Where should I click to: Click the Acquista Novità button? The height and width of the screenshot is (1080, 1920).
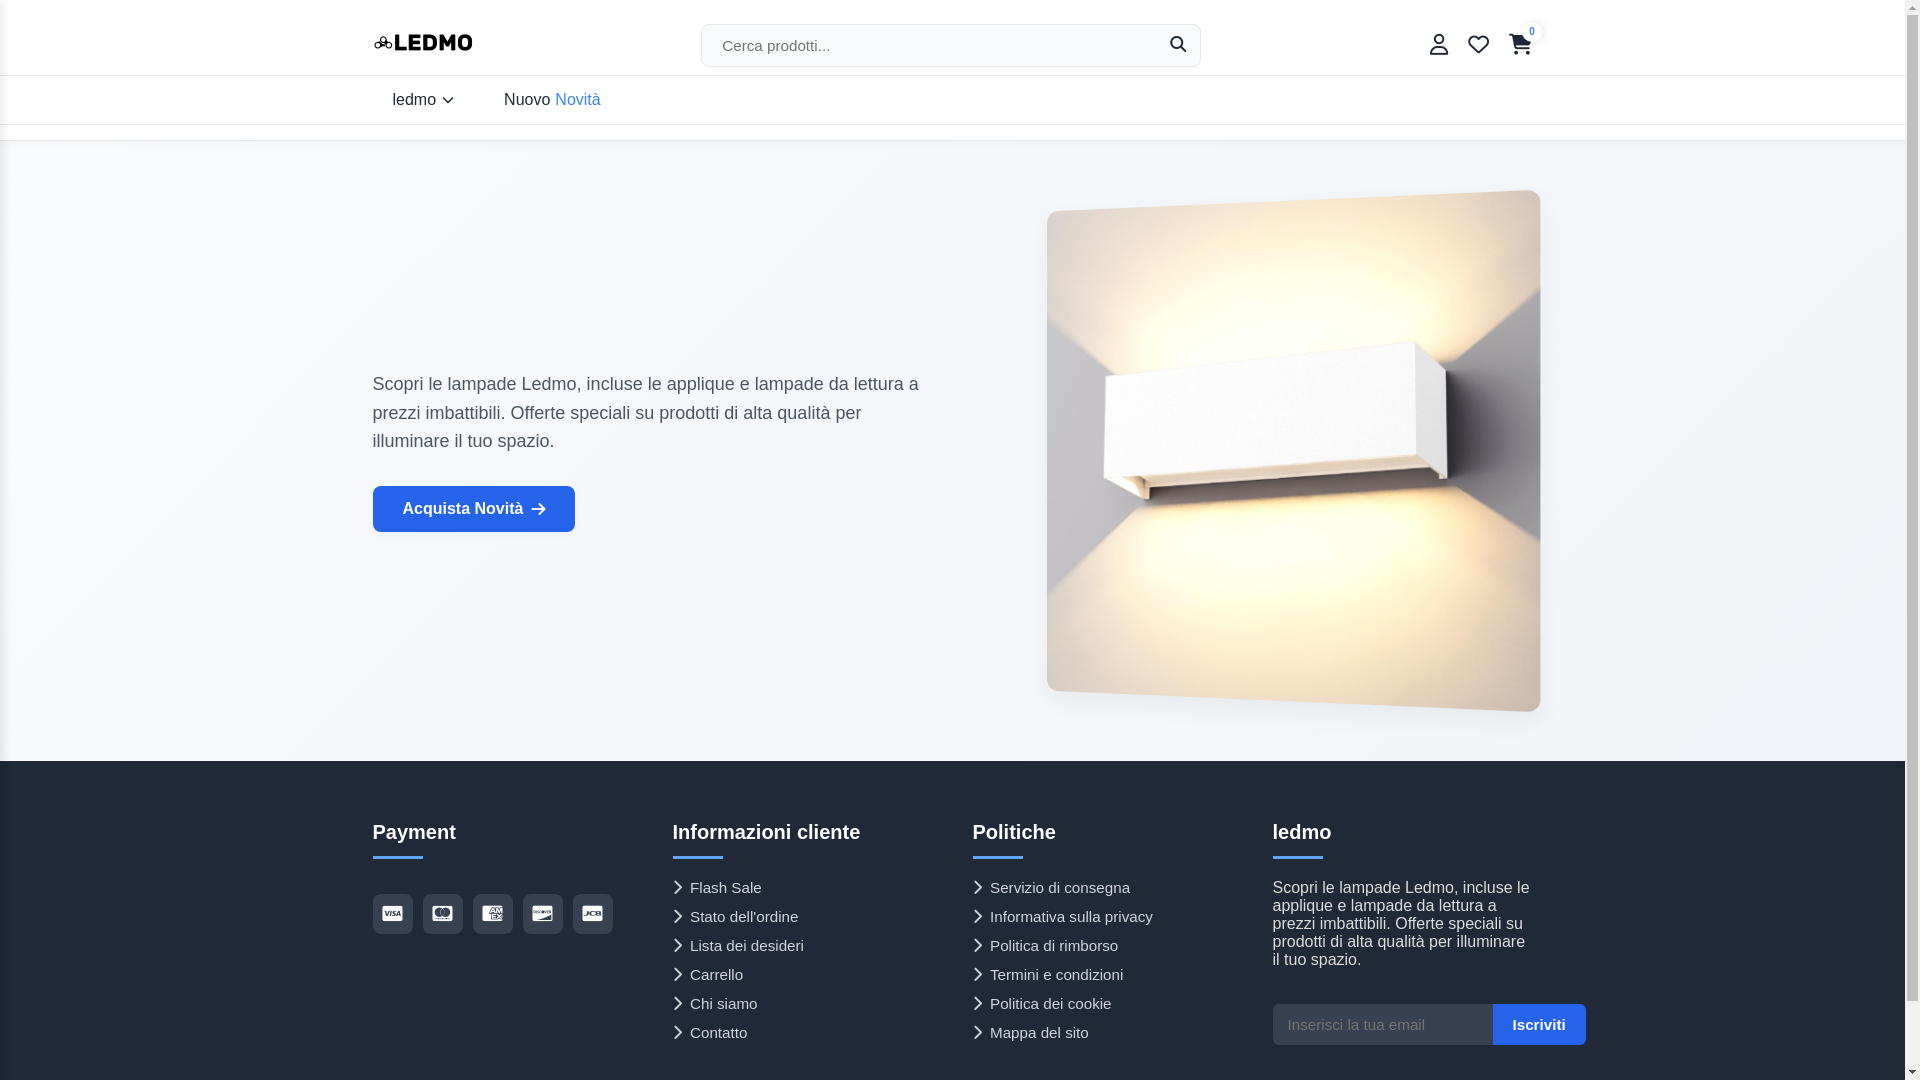[x=474, y=509]
